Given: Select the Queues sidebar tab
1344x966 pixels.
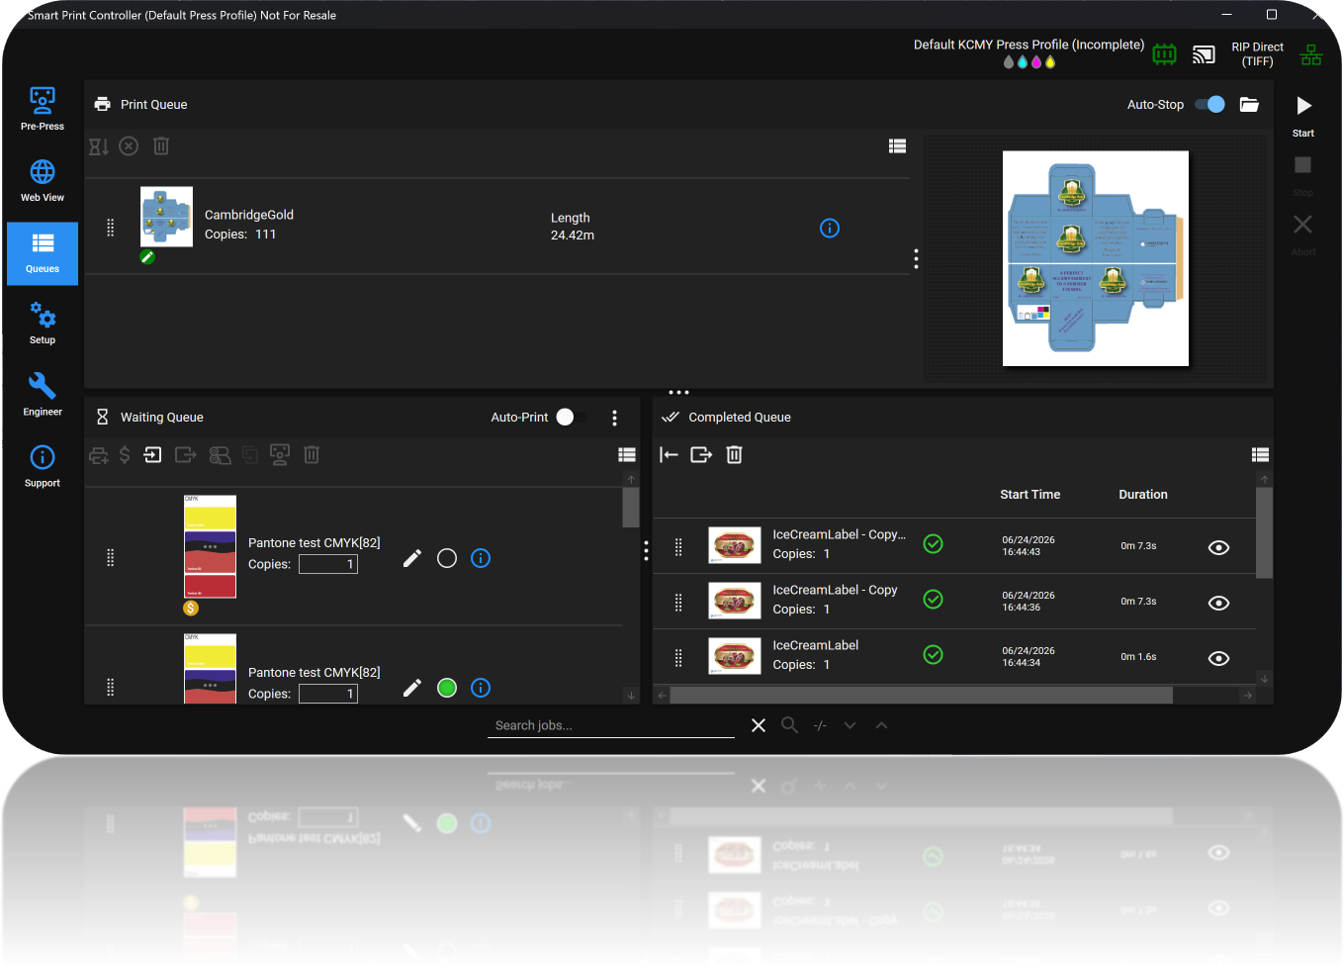Looking at the screenshot, I should click(42, 253).
